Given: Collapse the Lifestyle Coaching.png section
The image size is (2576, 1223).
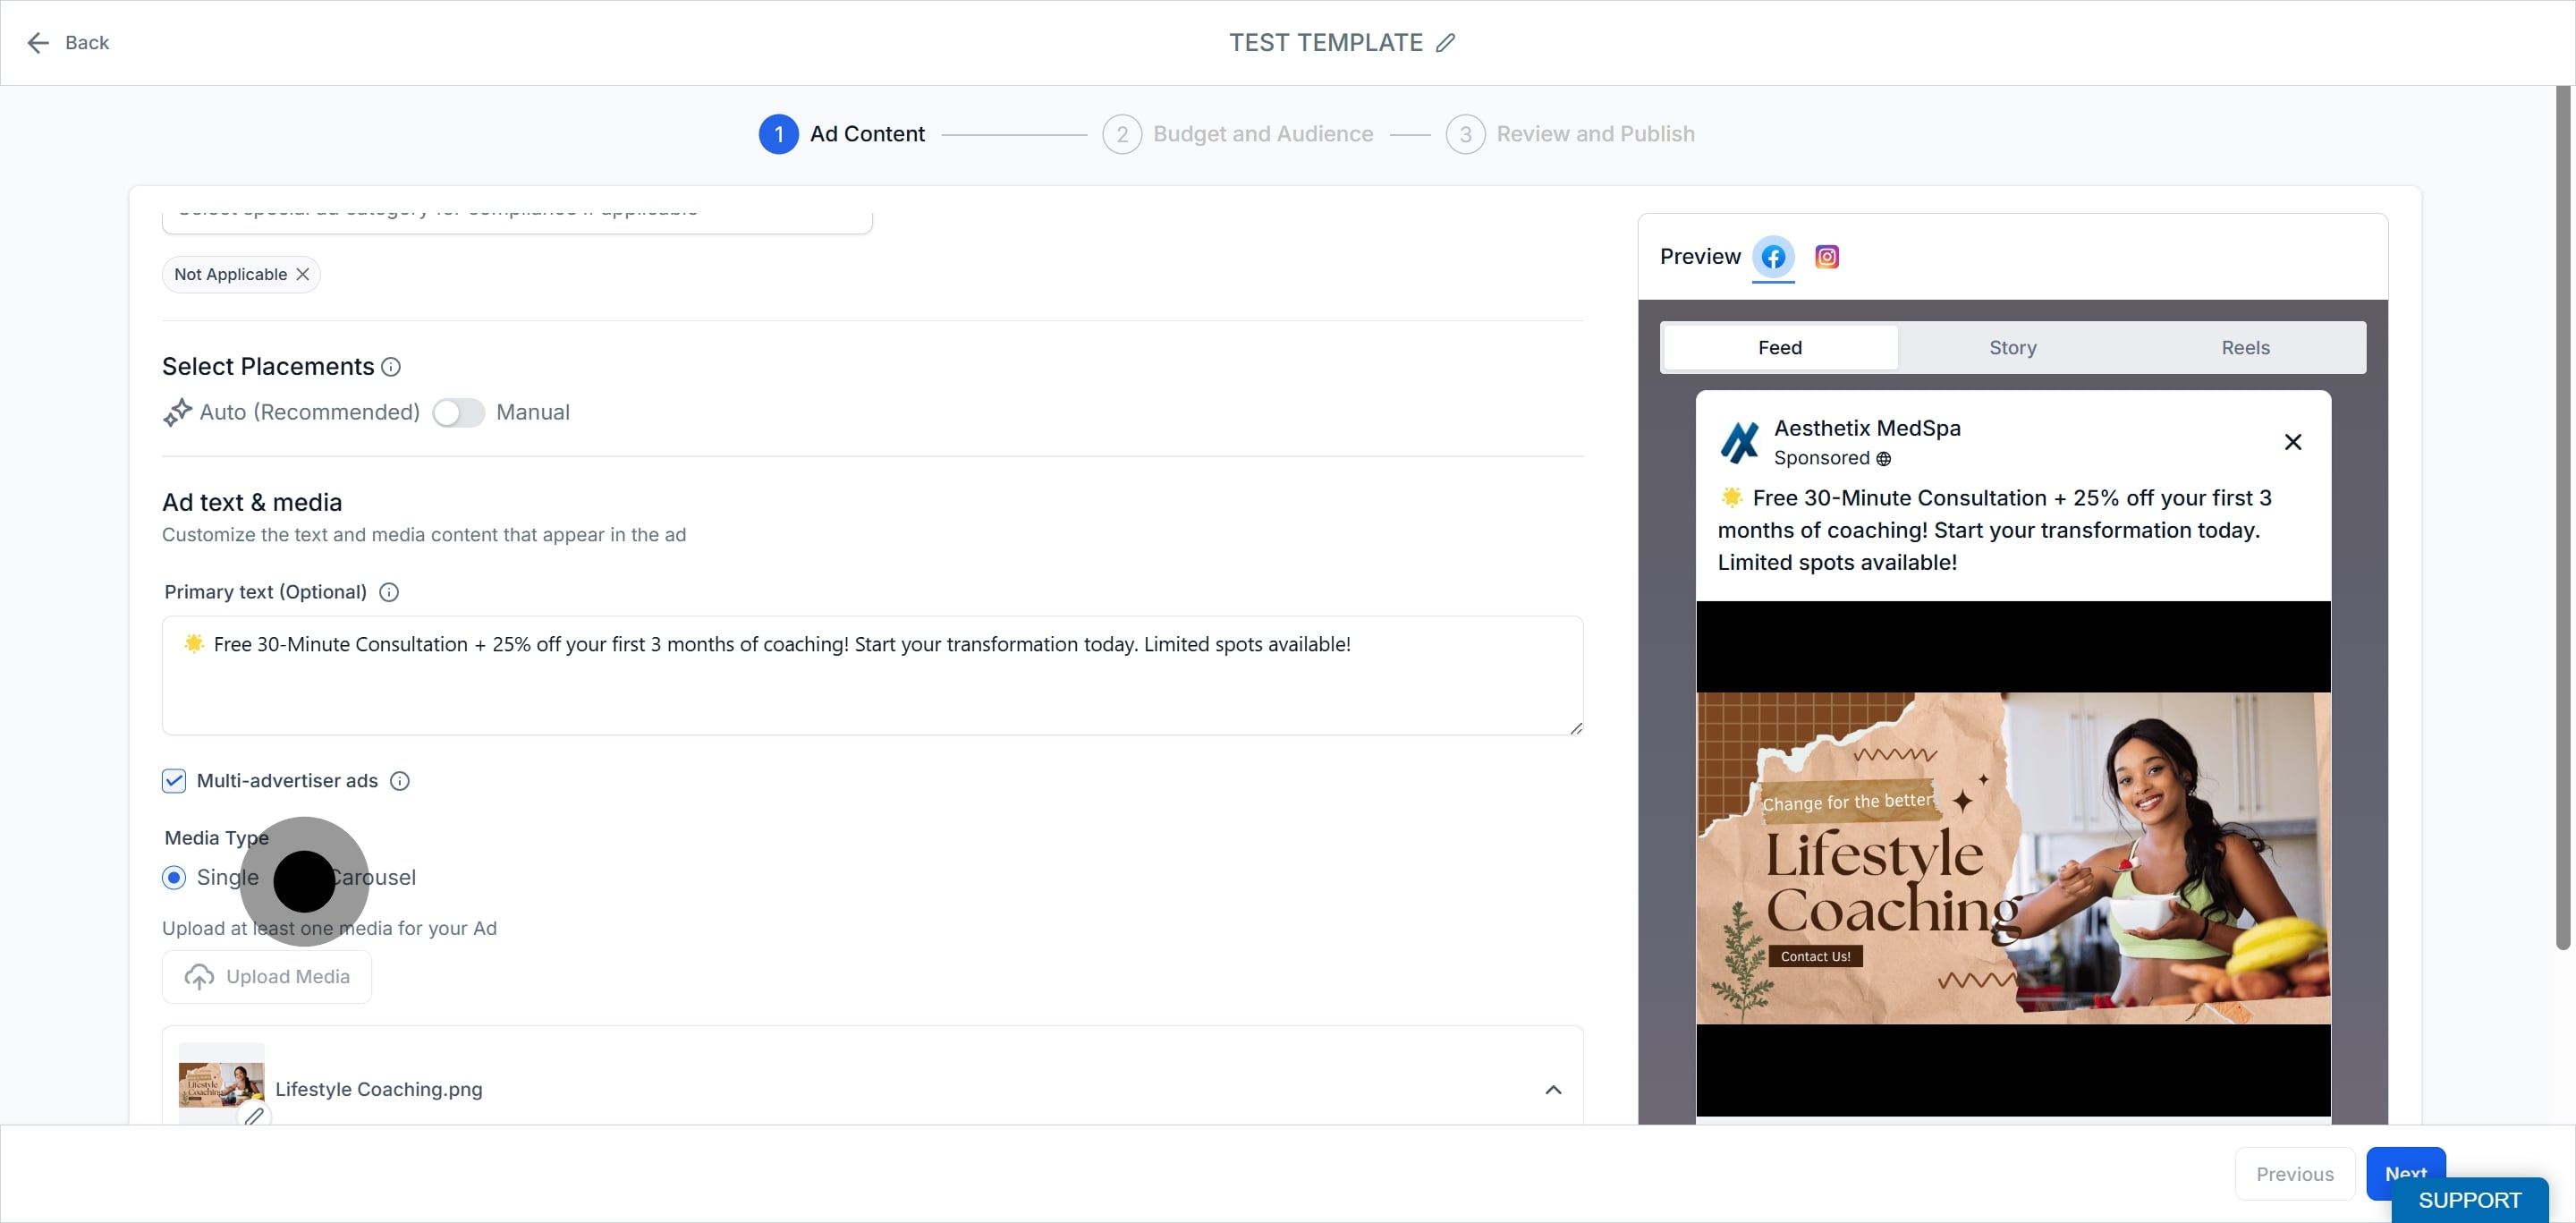Looking at the screenshot, I should point(1553,1089).
